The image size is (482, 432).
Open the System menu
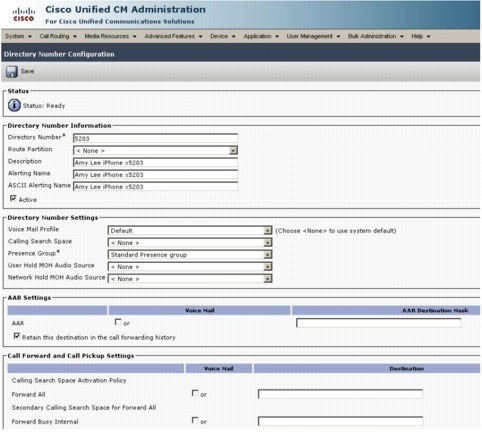click(18, 36)
